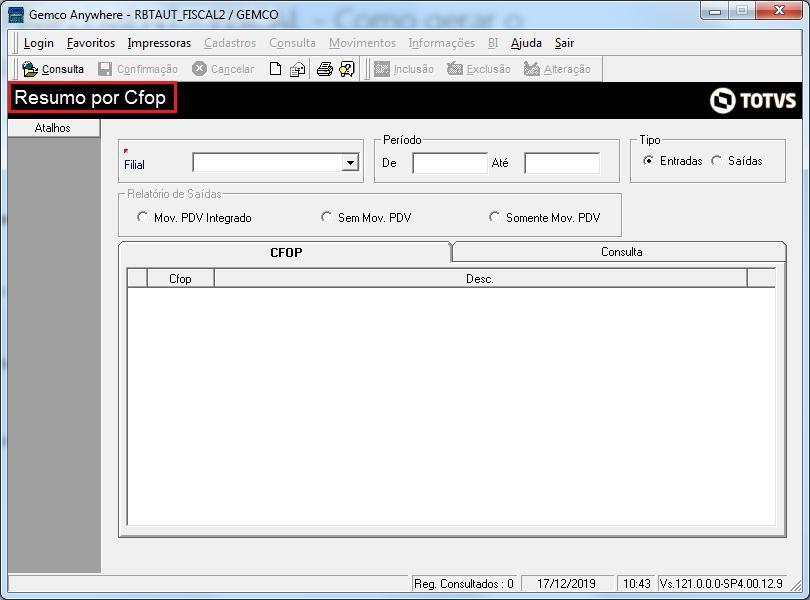Click the printer icon in toolbar
The height and width of the screenshot is (600, 810).
coord(324,69)
